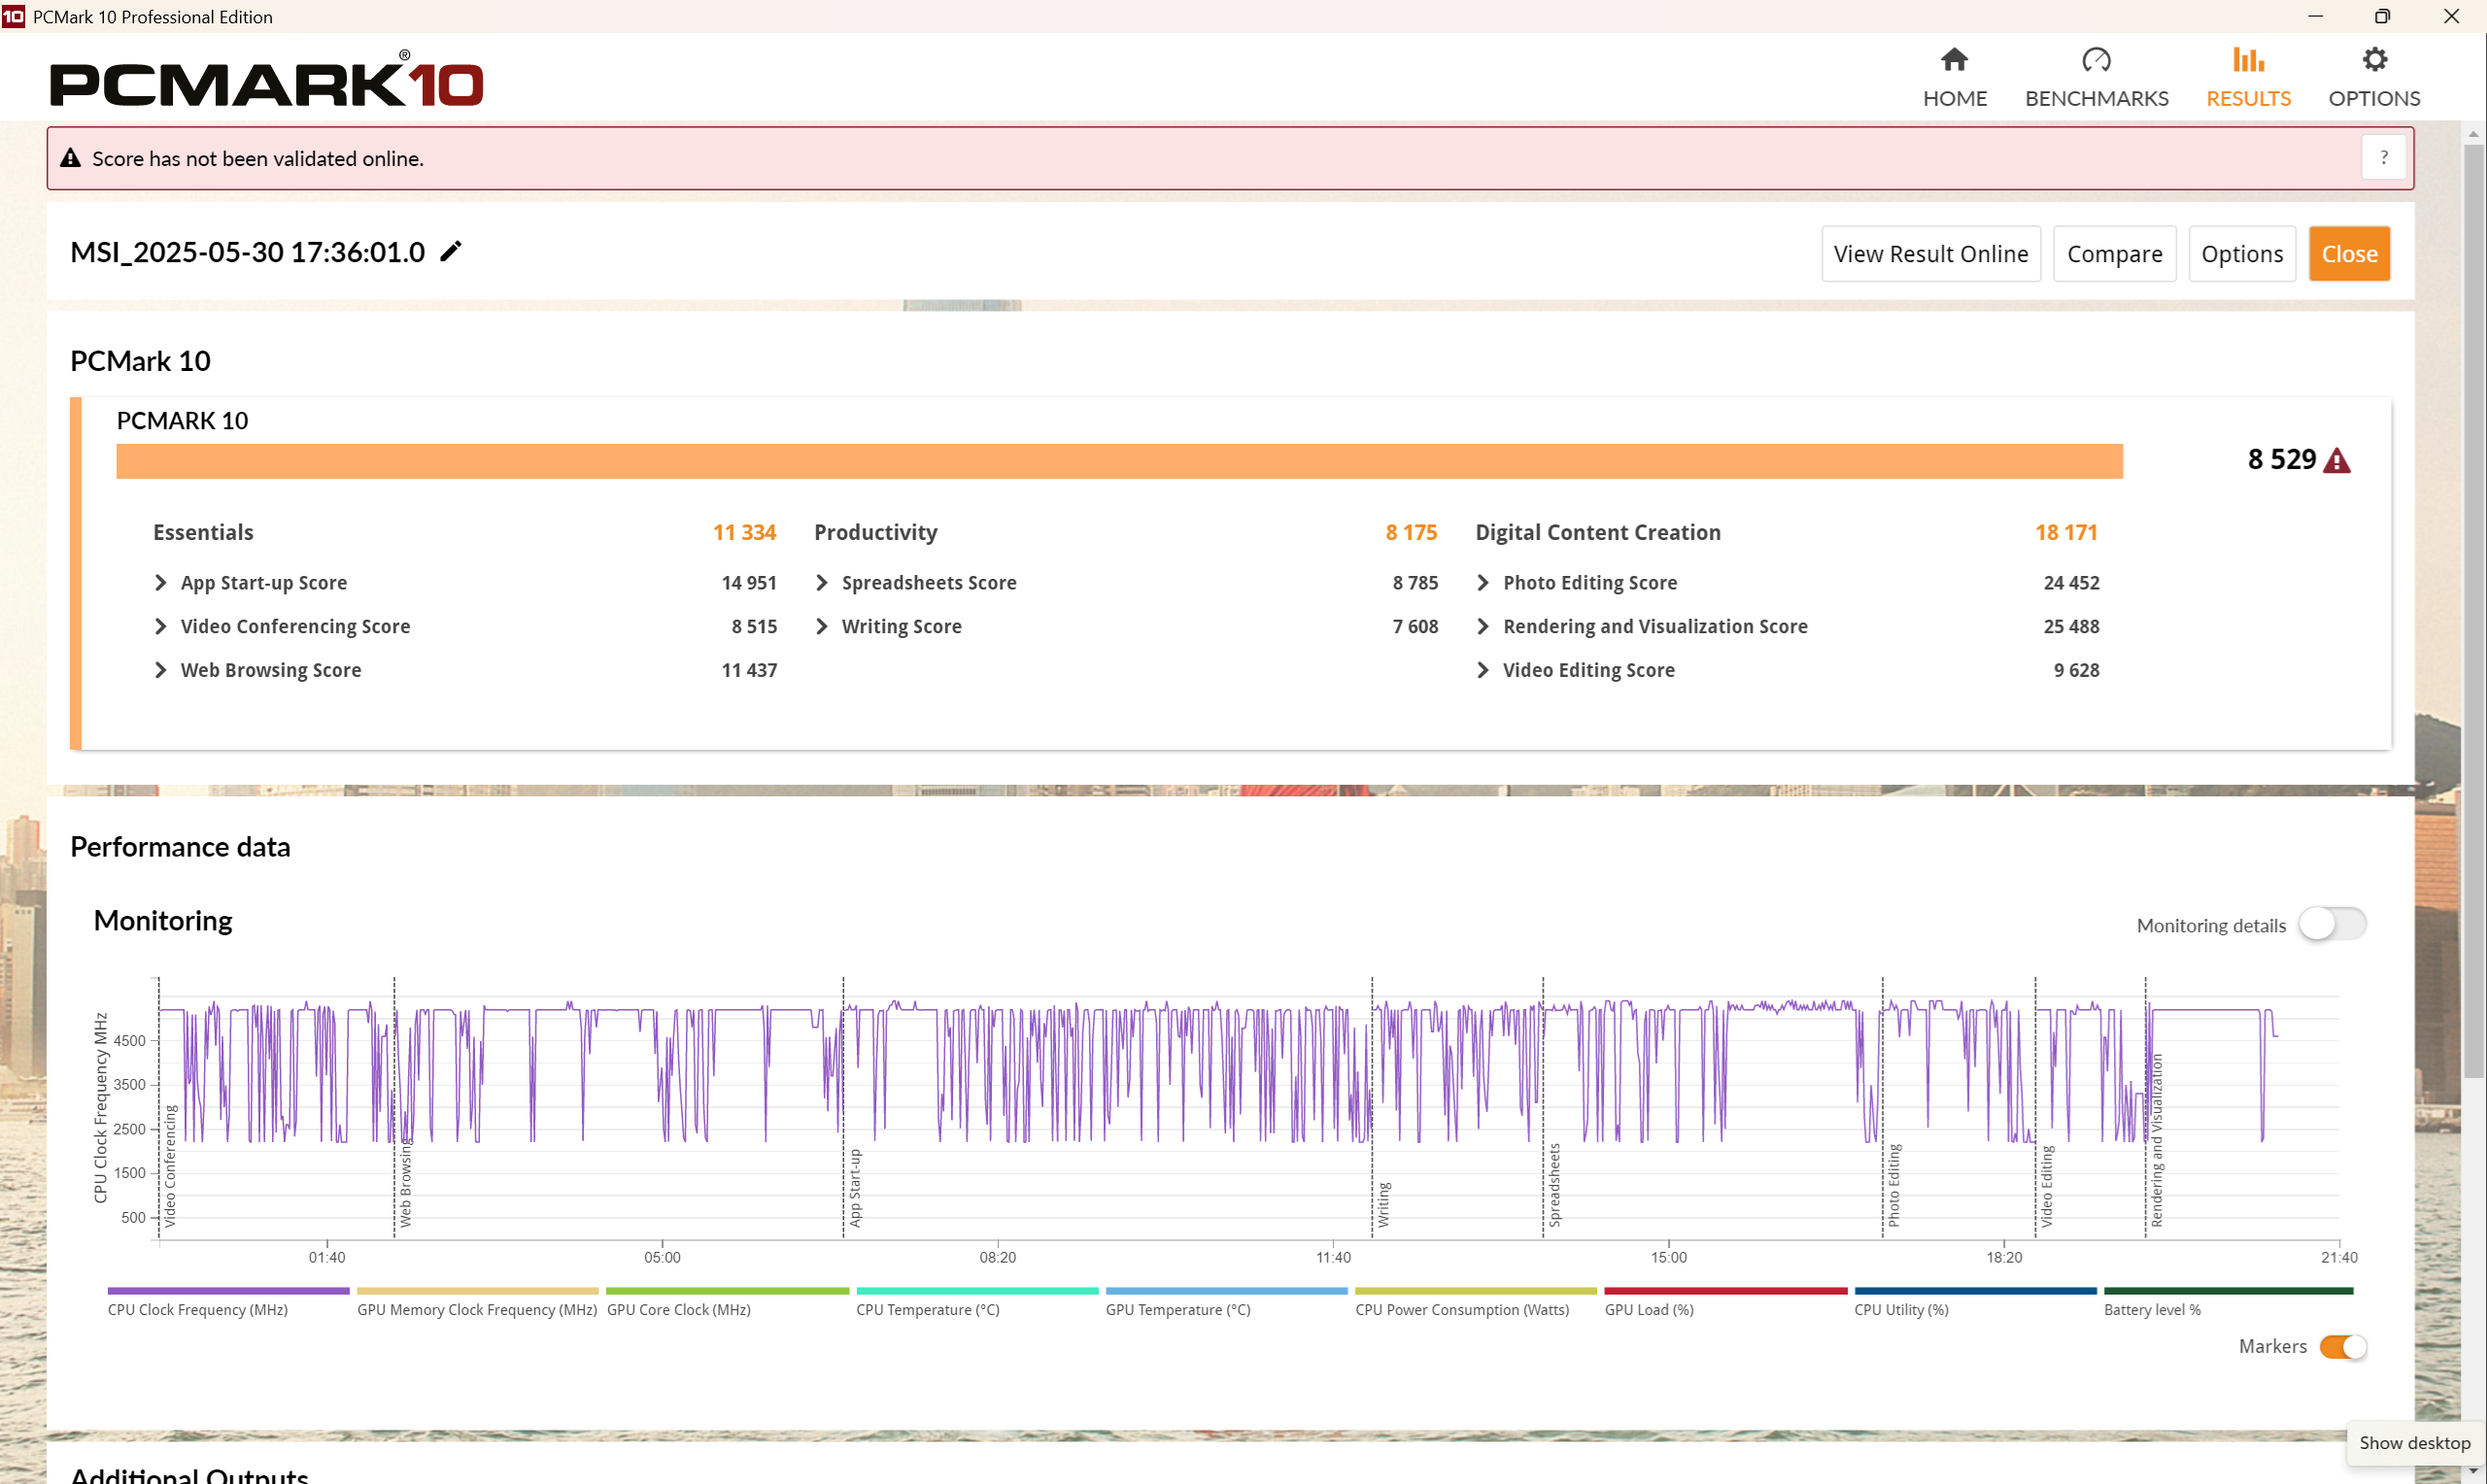Click the PCMark 10 logo

click(x=267, y=79)
